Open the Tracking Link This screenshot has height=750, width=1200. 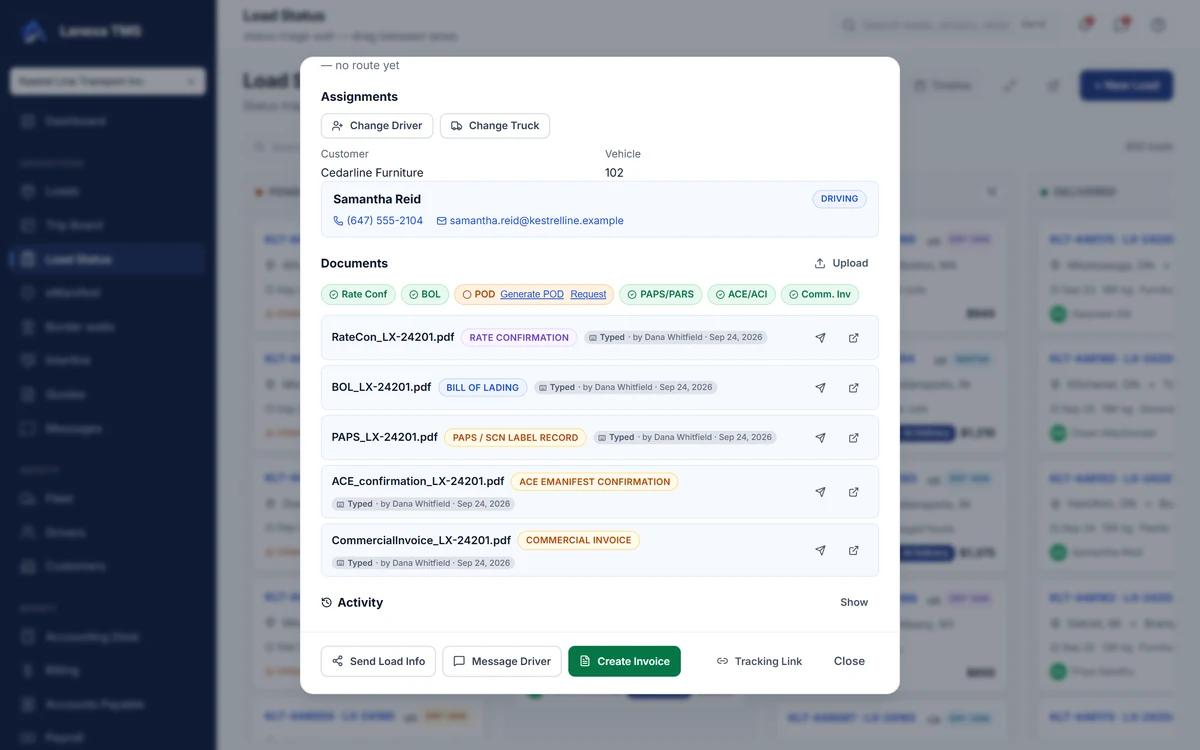[x=759, y=661]
